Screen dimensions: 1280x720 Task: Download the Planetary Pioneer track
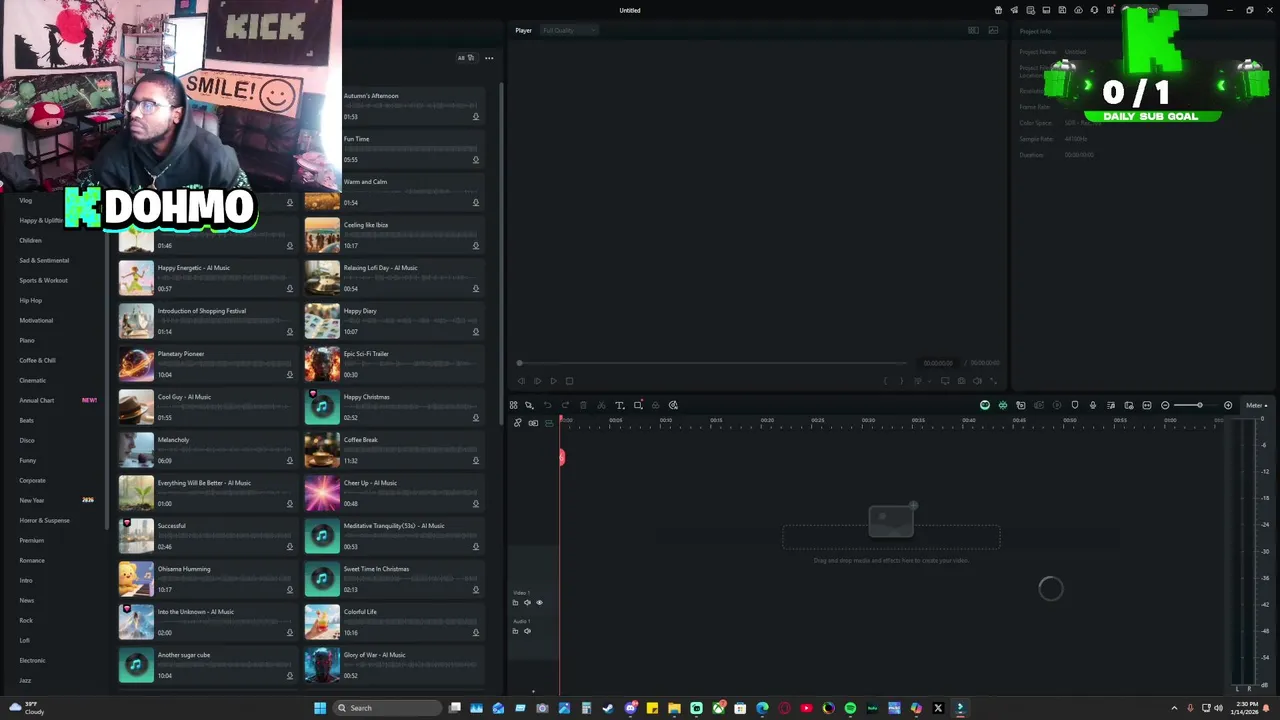pyautogui.click(x=290, y=375)
